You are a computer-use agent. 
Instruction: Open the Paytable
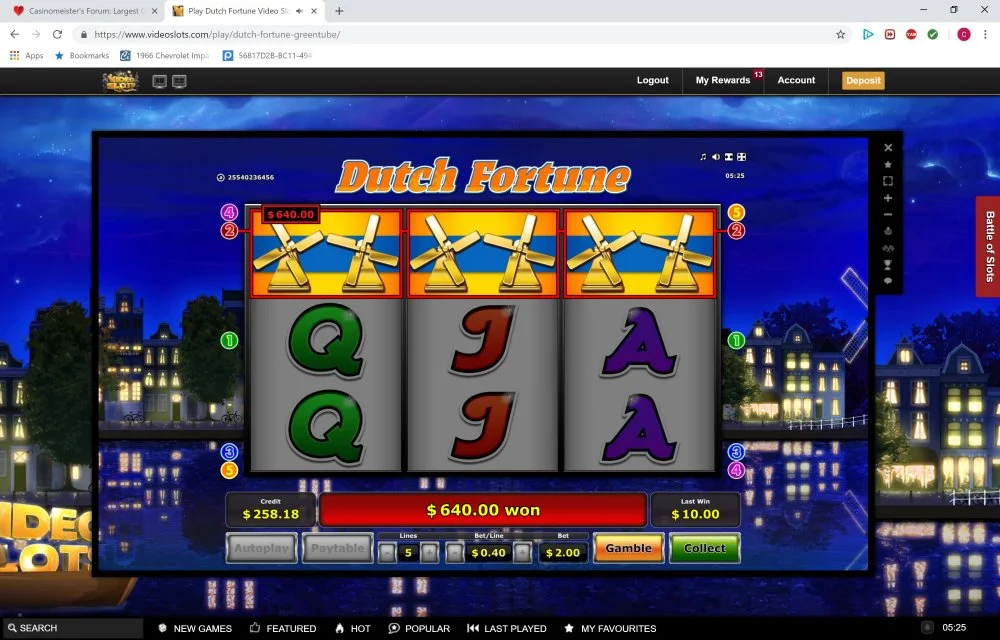[337, 548]
